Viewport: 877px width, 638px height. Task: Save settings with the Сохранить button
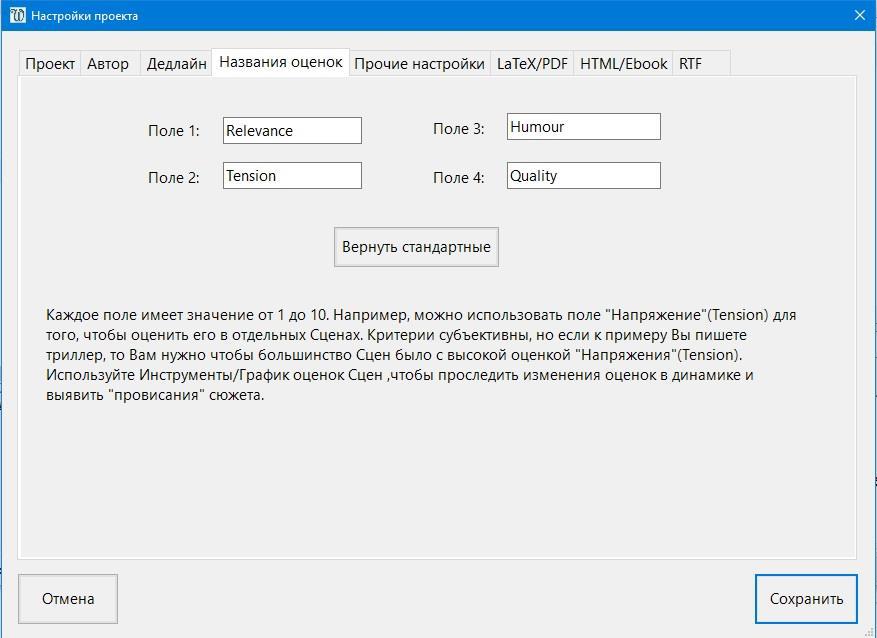click(x=806, y=599)
